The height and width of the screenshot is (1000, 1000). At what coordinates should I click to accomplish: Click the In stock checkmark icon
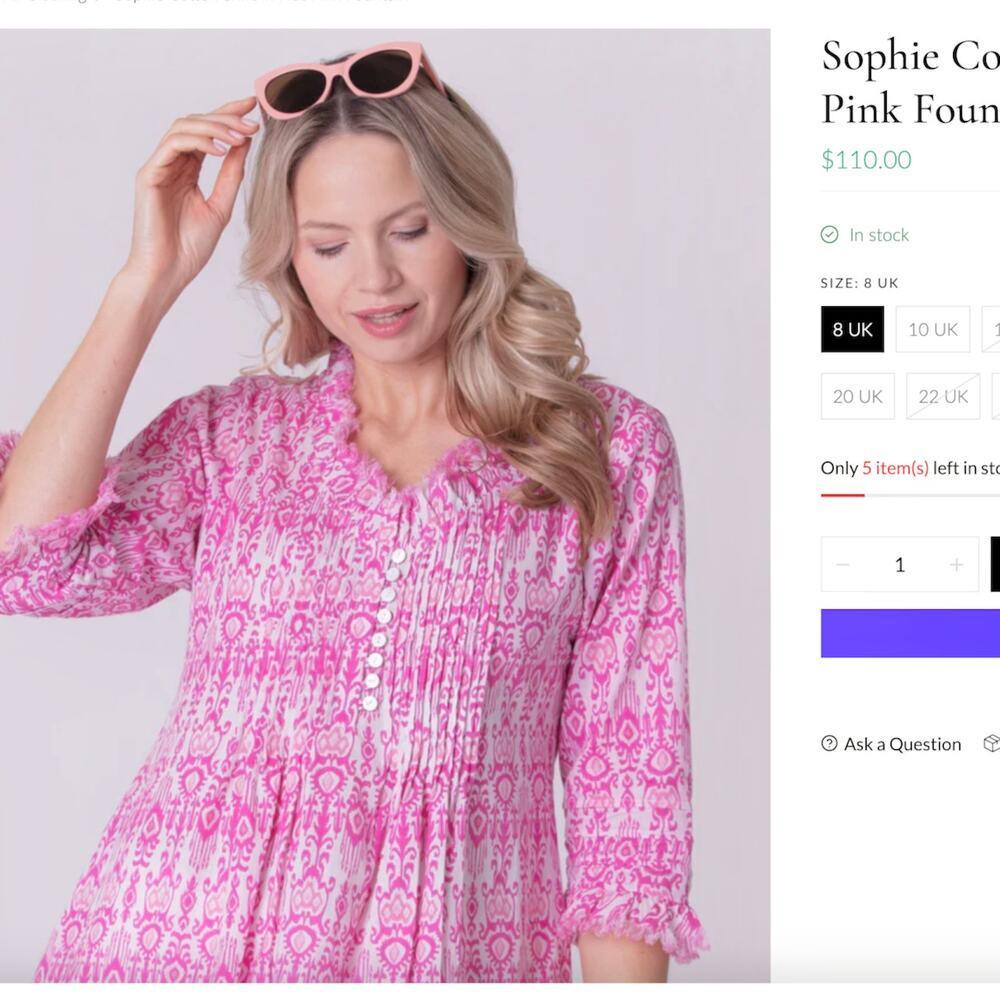click(829, 234)
